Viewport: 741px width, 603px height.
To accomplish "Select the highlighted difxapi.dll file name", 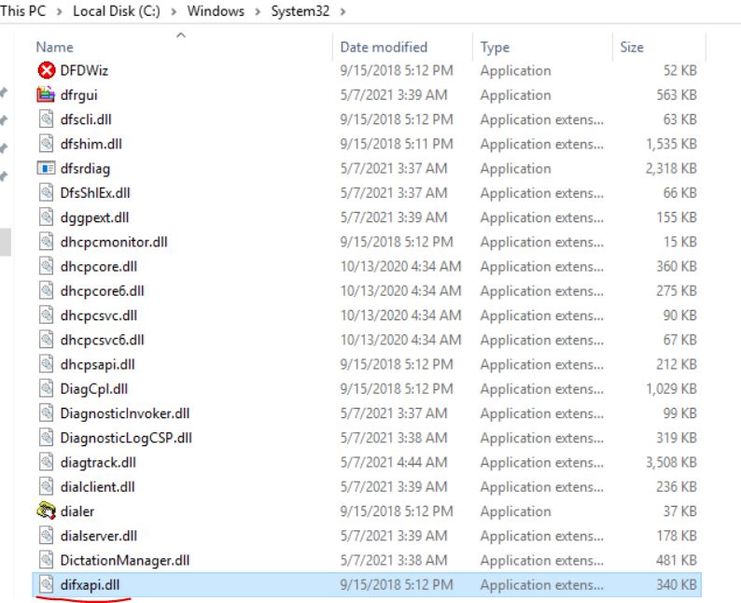I will tap(90, 585).
